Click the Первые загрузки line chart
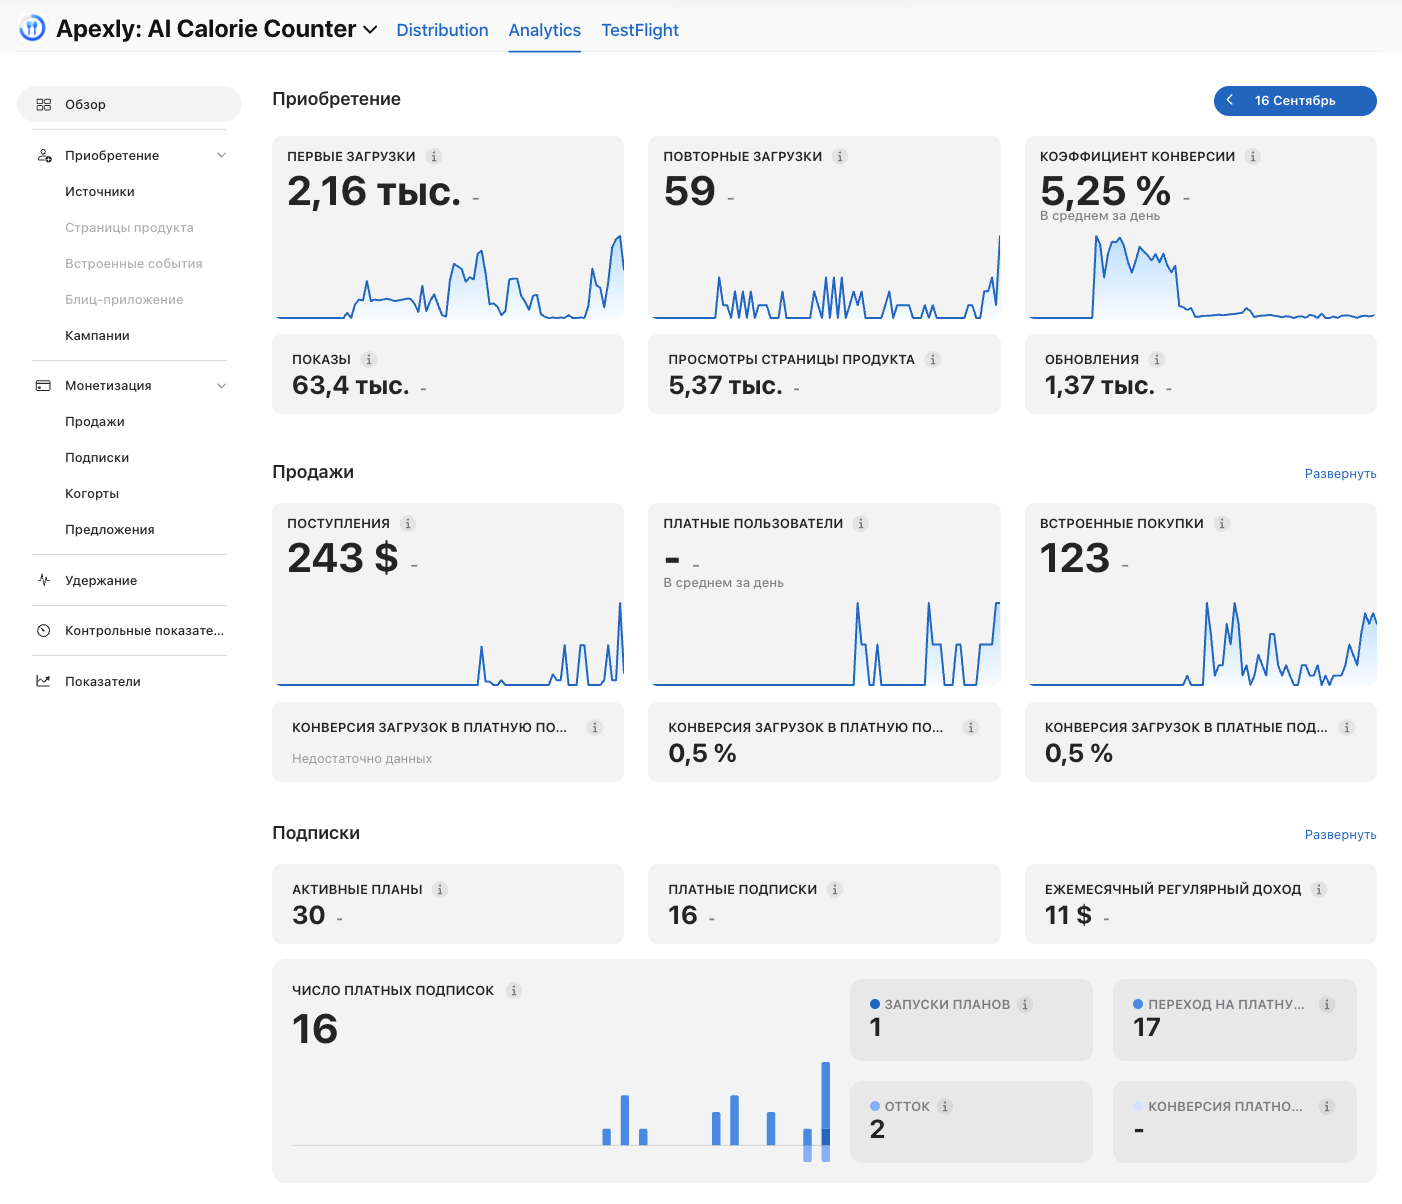 tap(448, 276)
